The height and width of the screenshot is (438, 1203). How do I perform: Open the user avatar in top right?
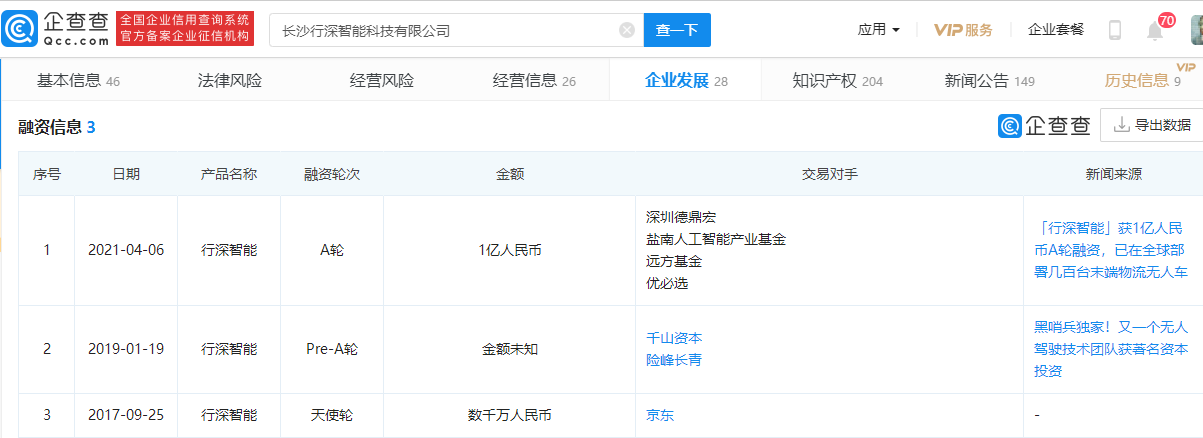pos(1196,29)
